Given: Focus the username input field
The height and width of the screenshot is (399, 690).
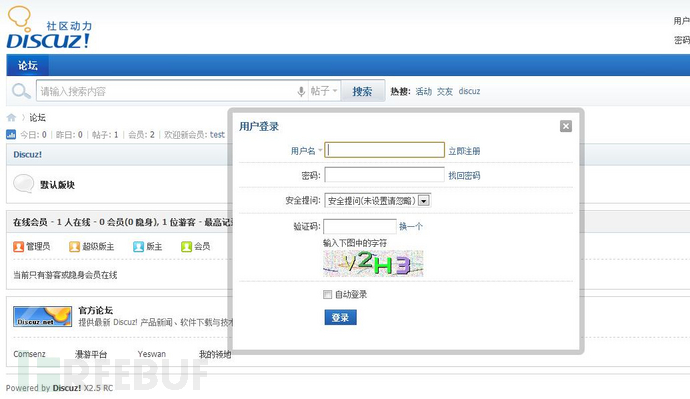Looking at the screenshot, I should click(385, 150).
